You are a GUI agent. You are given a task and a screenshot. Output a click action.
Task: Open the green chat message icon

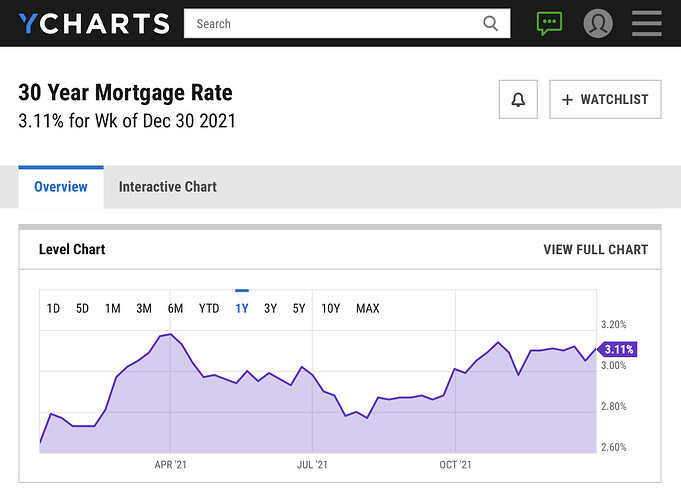click(x=549, y=23)
